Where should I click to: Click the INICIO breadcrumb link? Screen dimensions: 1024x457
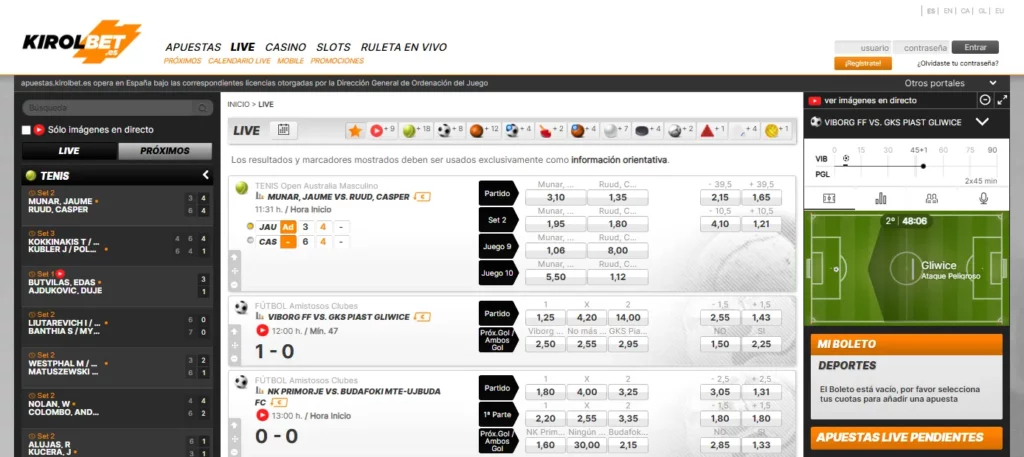click(238, 104)
